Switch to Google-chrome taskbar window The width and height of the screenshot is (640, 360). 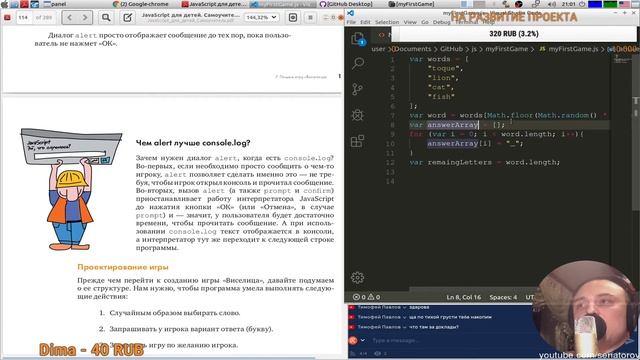[141, 4]
